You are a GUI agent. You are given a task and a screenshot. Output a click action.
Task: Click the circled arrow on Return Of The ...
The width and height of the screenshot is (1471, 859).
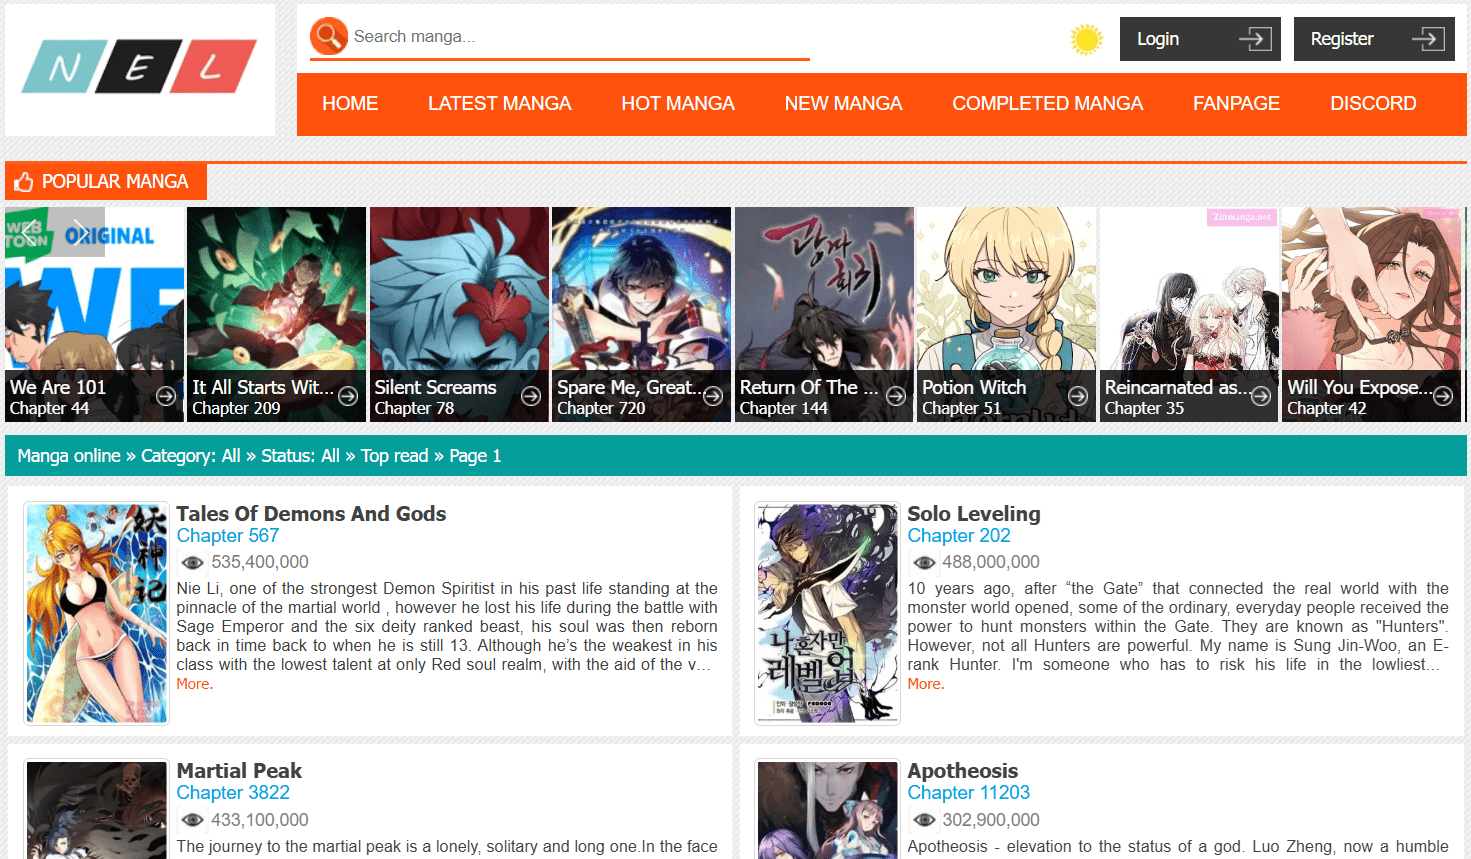point(896,396)
